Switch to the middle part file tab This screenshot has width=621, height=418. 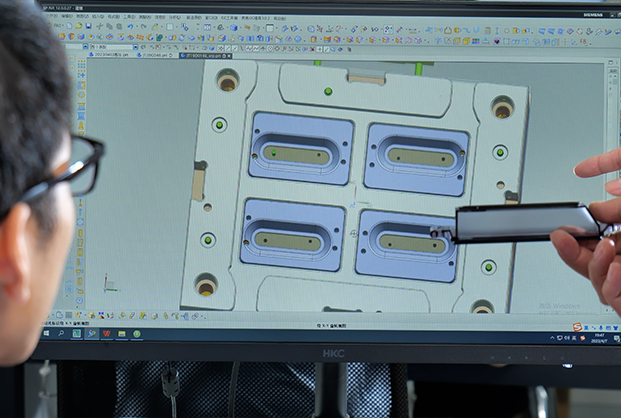click(154, 55)
